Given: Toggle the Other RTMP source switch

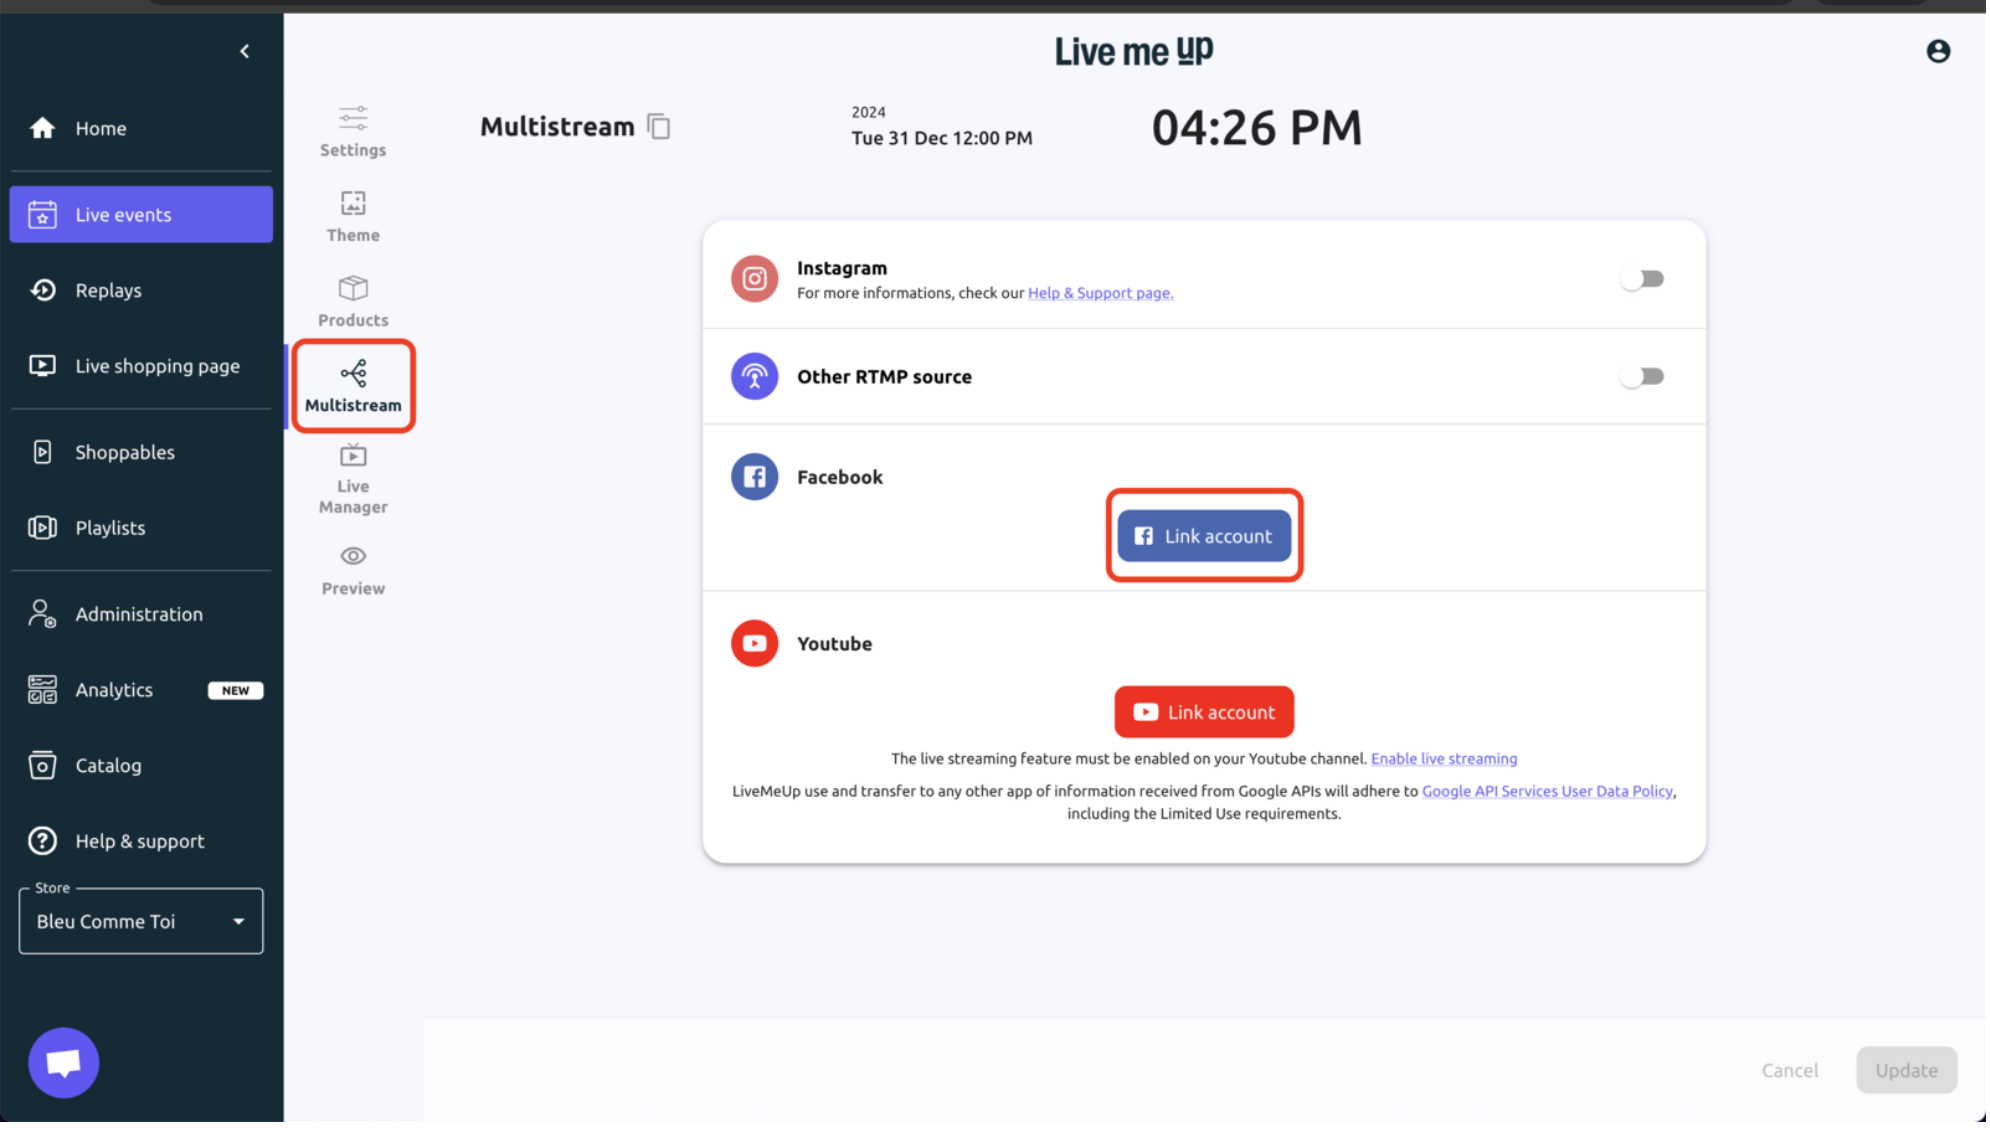Looking at the screenshot, I should (x=1642, y=377).
